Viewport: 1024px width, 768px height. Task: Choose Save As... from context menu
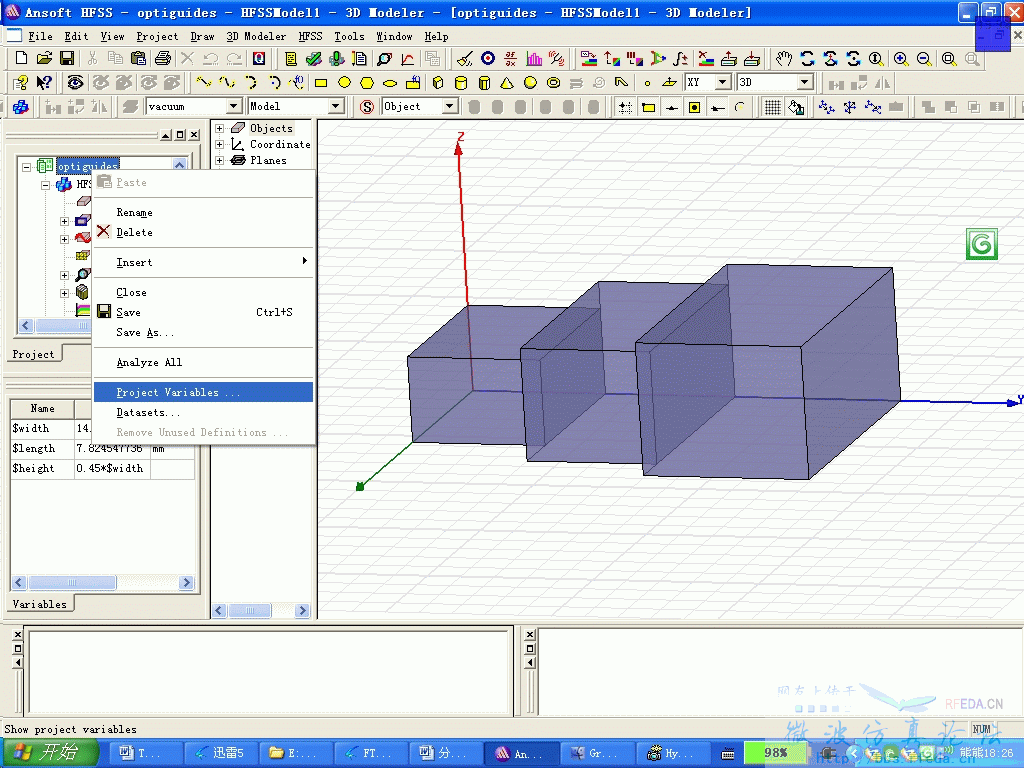coord(204,332)
